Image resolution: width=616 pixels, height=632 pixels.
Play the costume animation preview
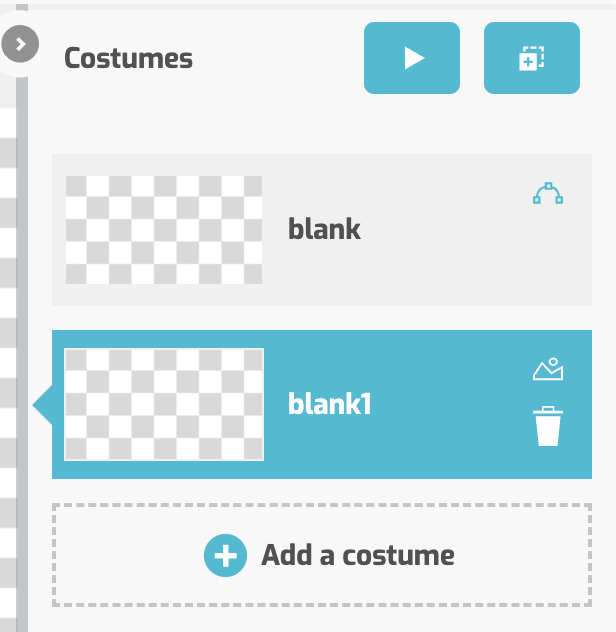coord(412,58)
